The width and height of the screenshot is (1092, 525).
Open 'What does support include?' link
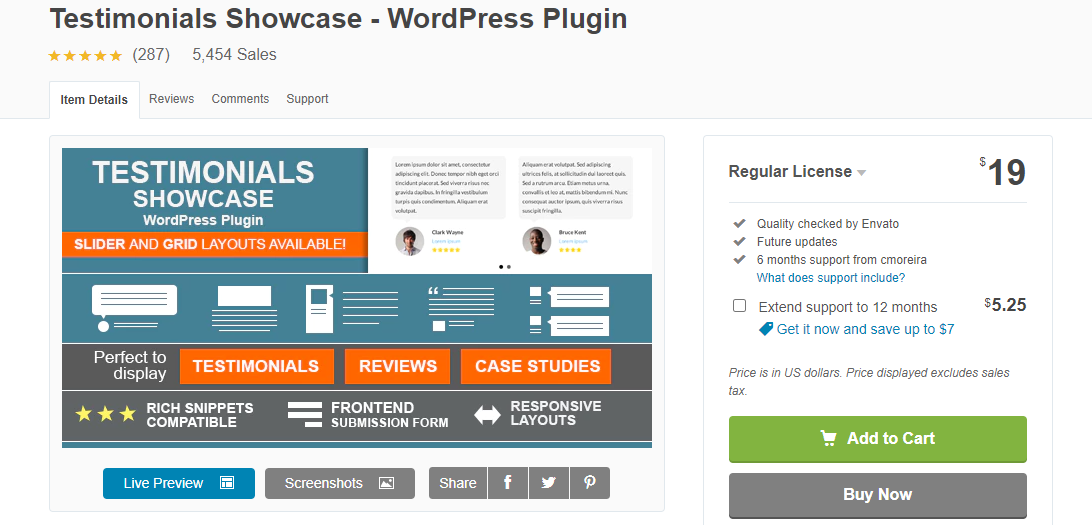pos(831,278)
